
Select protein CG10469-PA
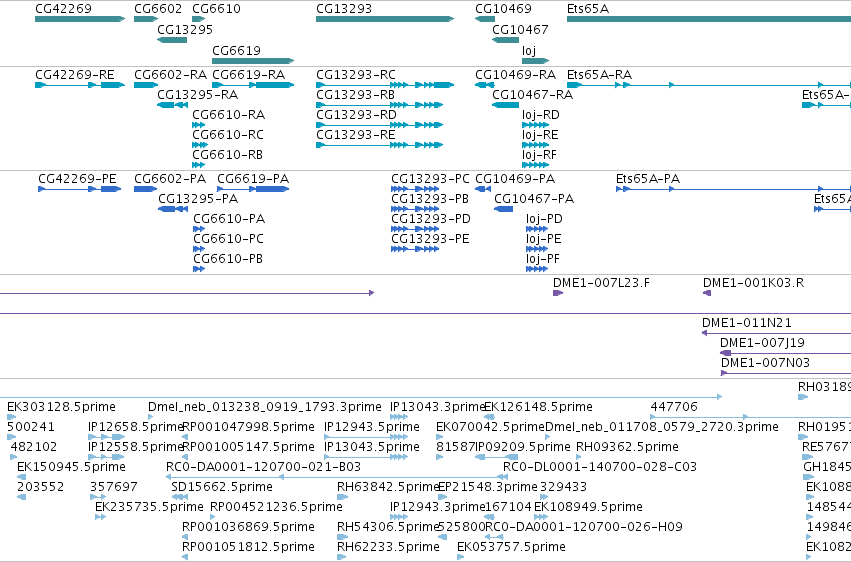click(x=483, y=189)
